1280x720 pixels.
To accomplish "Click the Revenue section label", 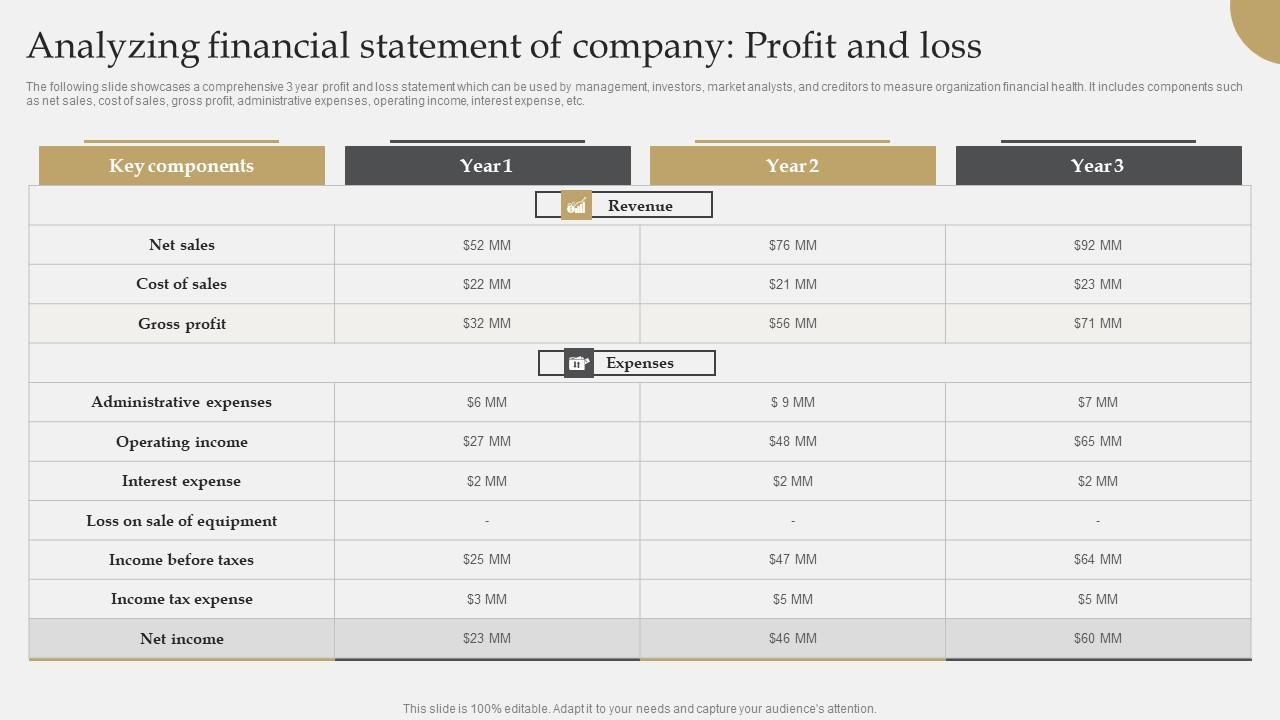I will [x=640, y=206].
